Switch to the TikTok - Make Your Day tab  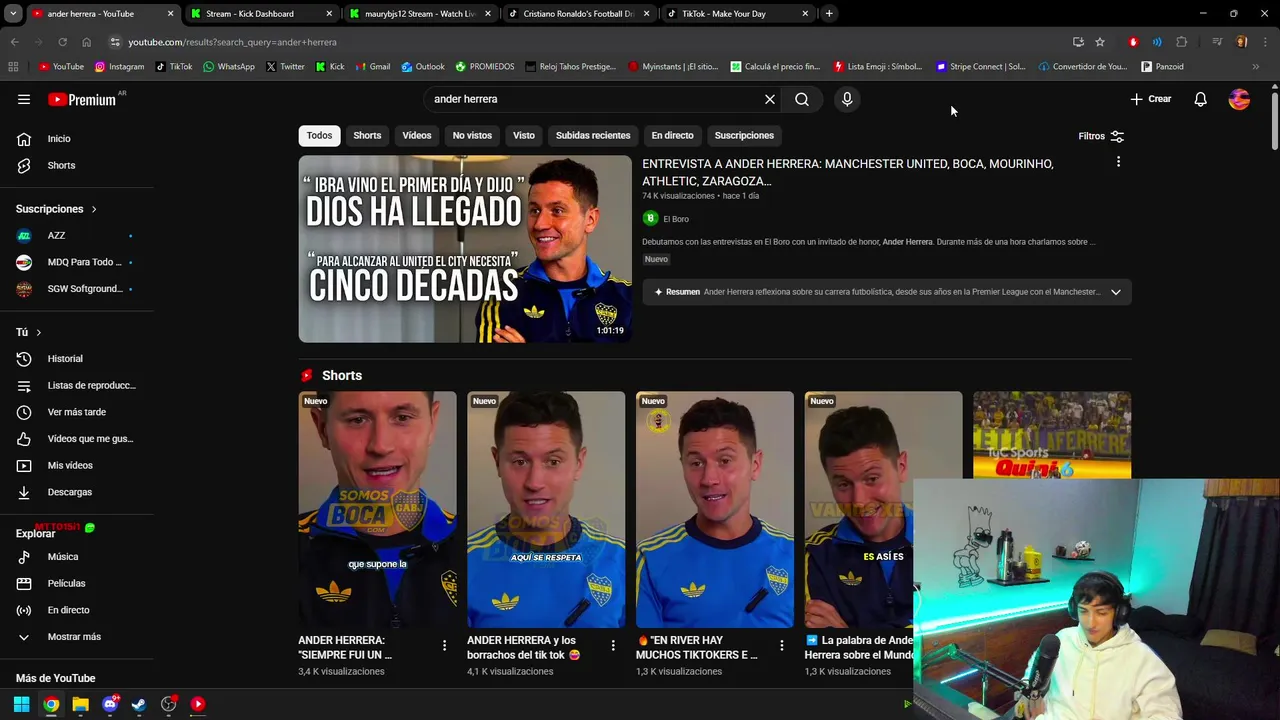click(x=737, y=14)
